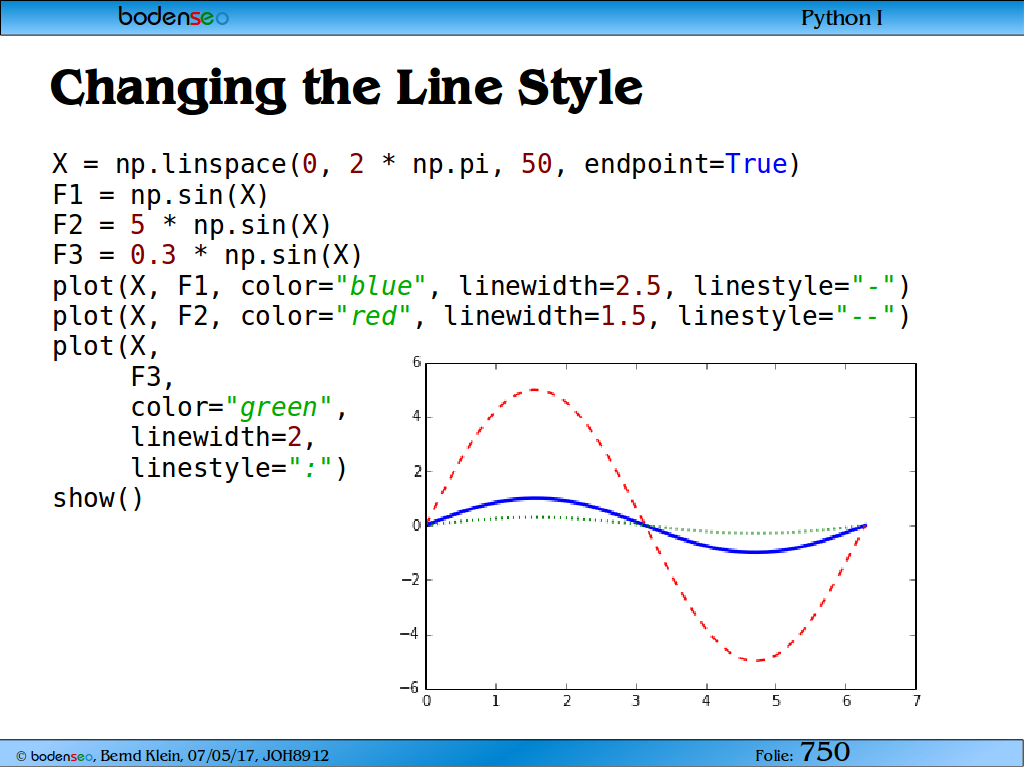Image resolution: width=1024 pixels, height=768 pixels.
Task: Click the plot line with color="blue"
Action: pos(481,286)
